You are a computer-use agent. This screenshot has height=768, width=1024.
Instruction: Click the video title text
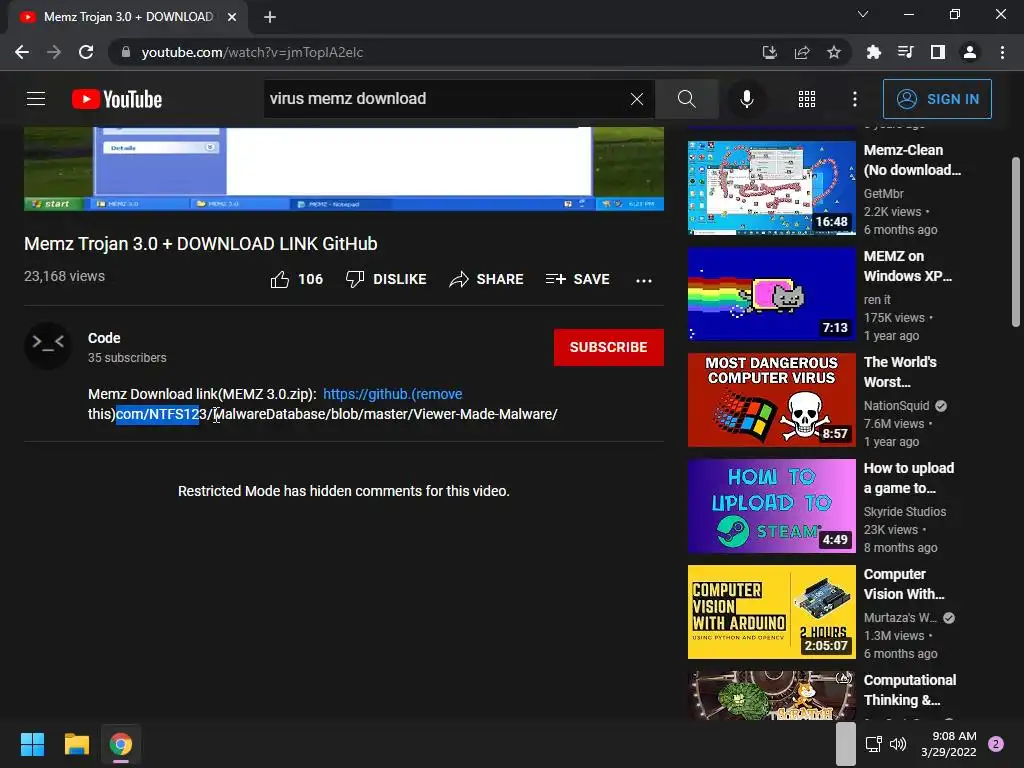pos(200,244)
